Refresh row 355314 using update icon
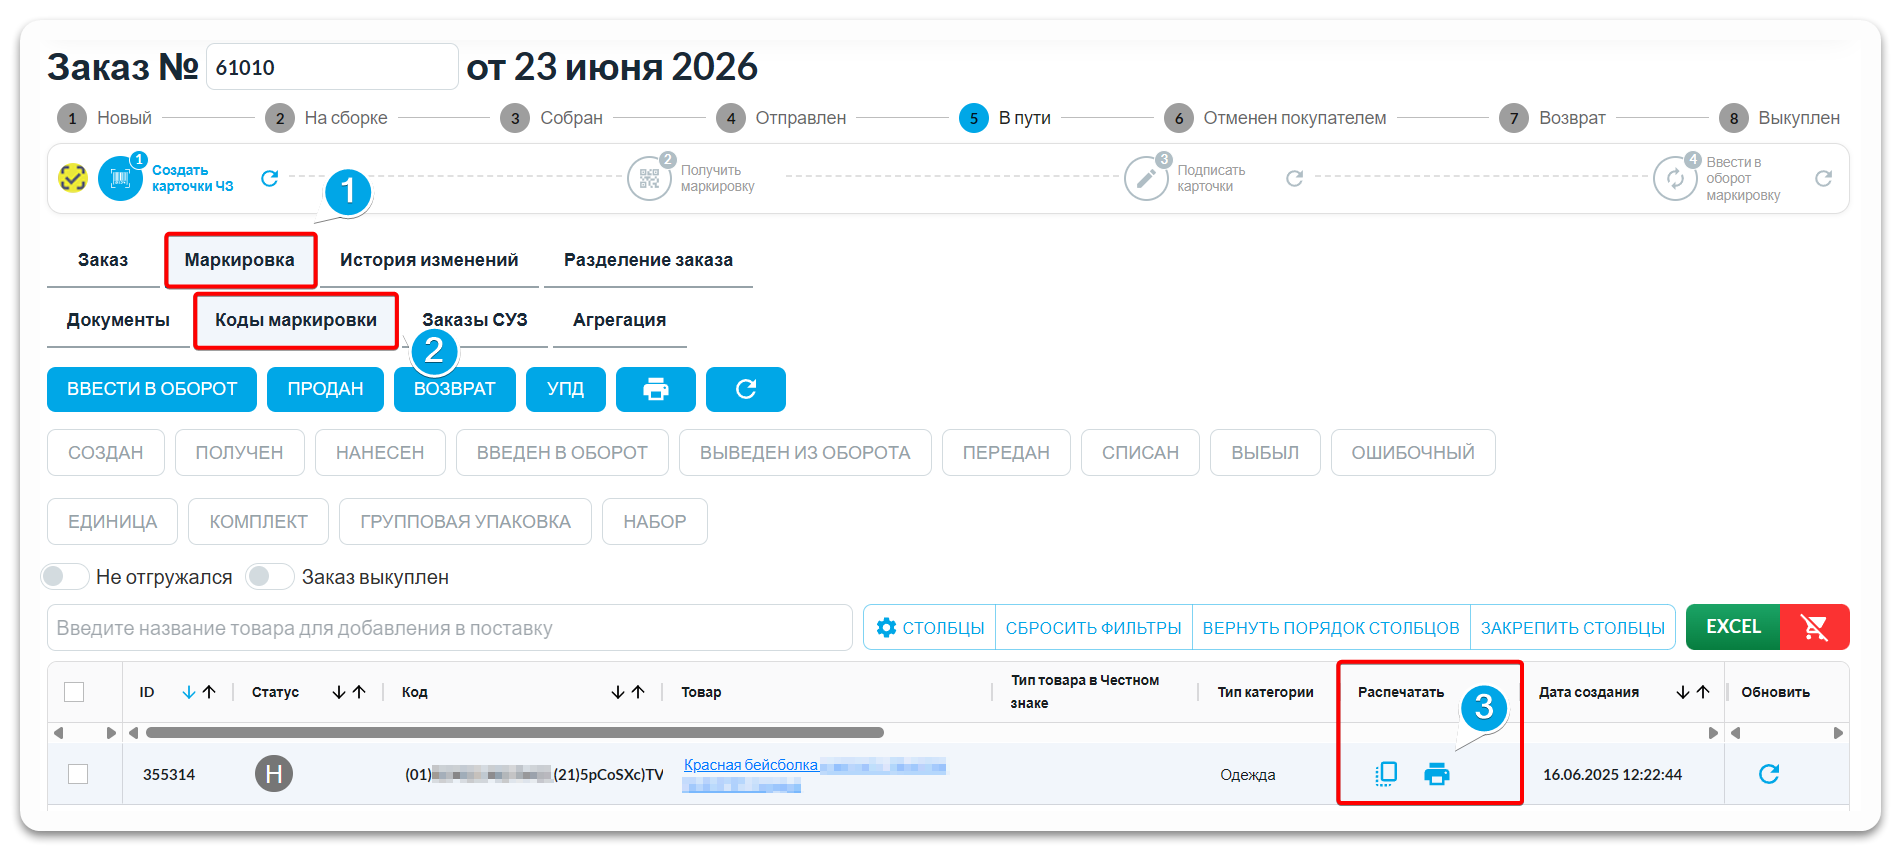This screenshot has height=851, width=1901. (x=1769, y=774)
